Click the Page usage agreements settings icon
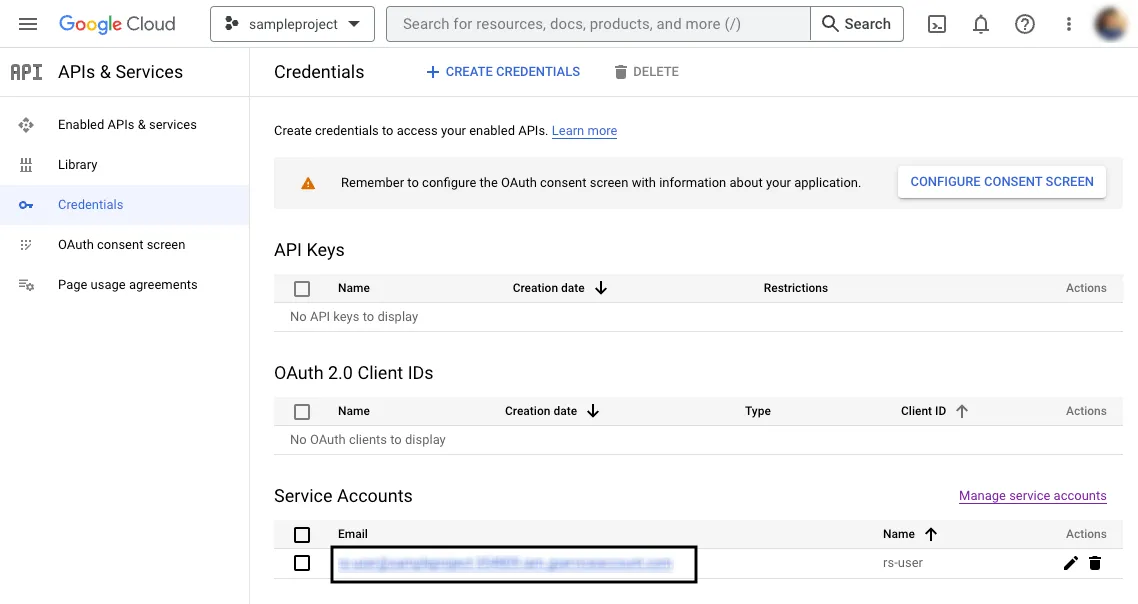The image size is (1138, 604). coord(26,285)
